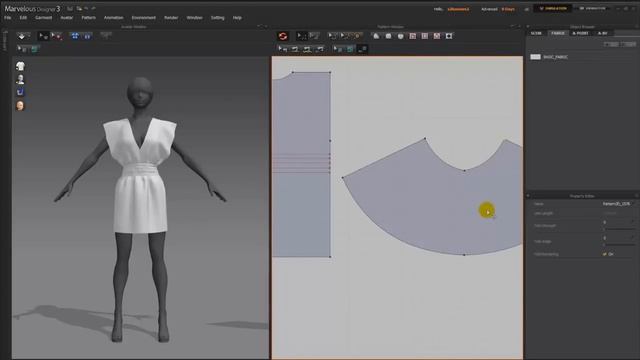Click the arrow icon left of green 3D icon

(22, 49)
